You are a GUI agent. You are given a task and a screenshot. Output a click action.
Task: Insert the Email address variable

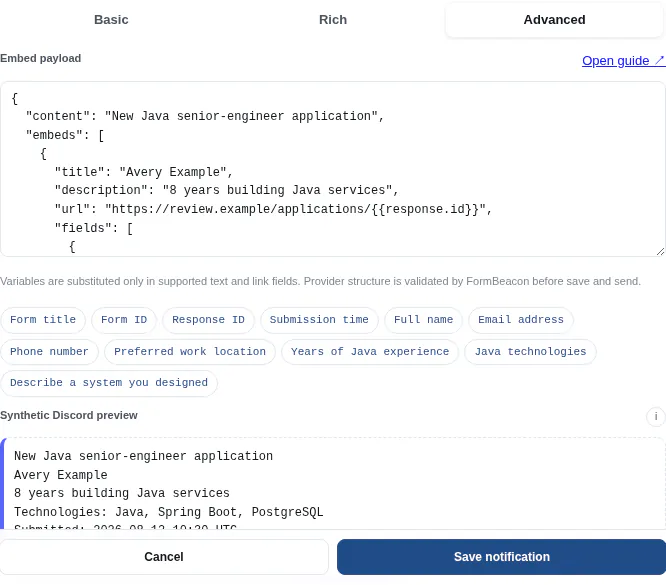521,319
